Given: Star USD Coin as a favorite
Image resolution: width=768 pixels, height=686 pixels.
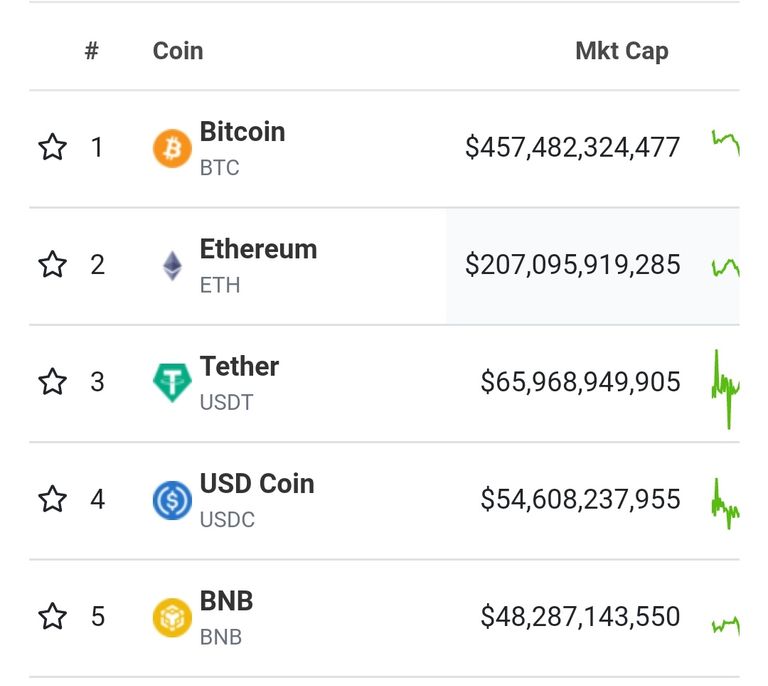Looking at the screenshot, I should pyautogui.click(x=52, y=499).
